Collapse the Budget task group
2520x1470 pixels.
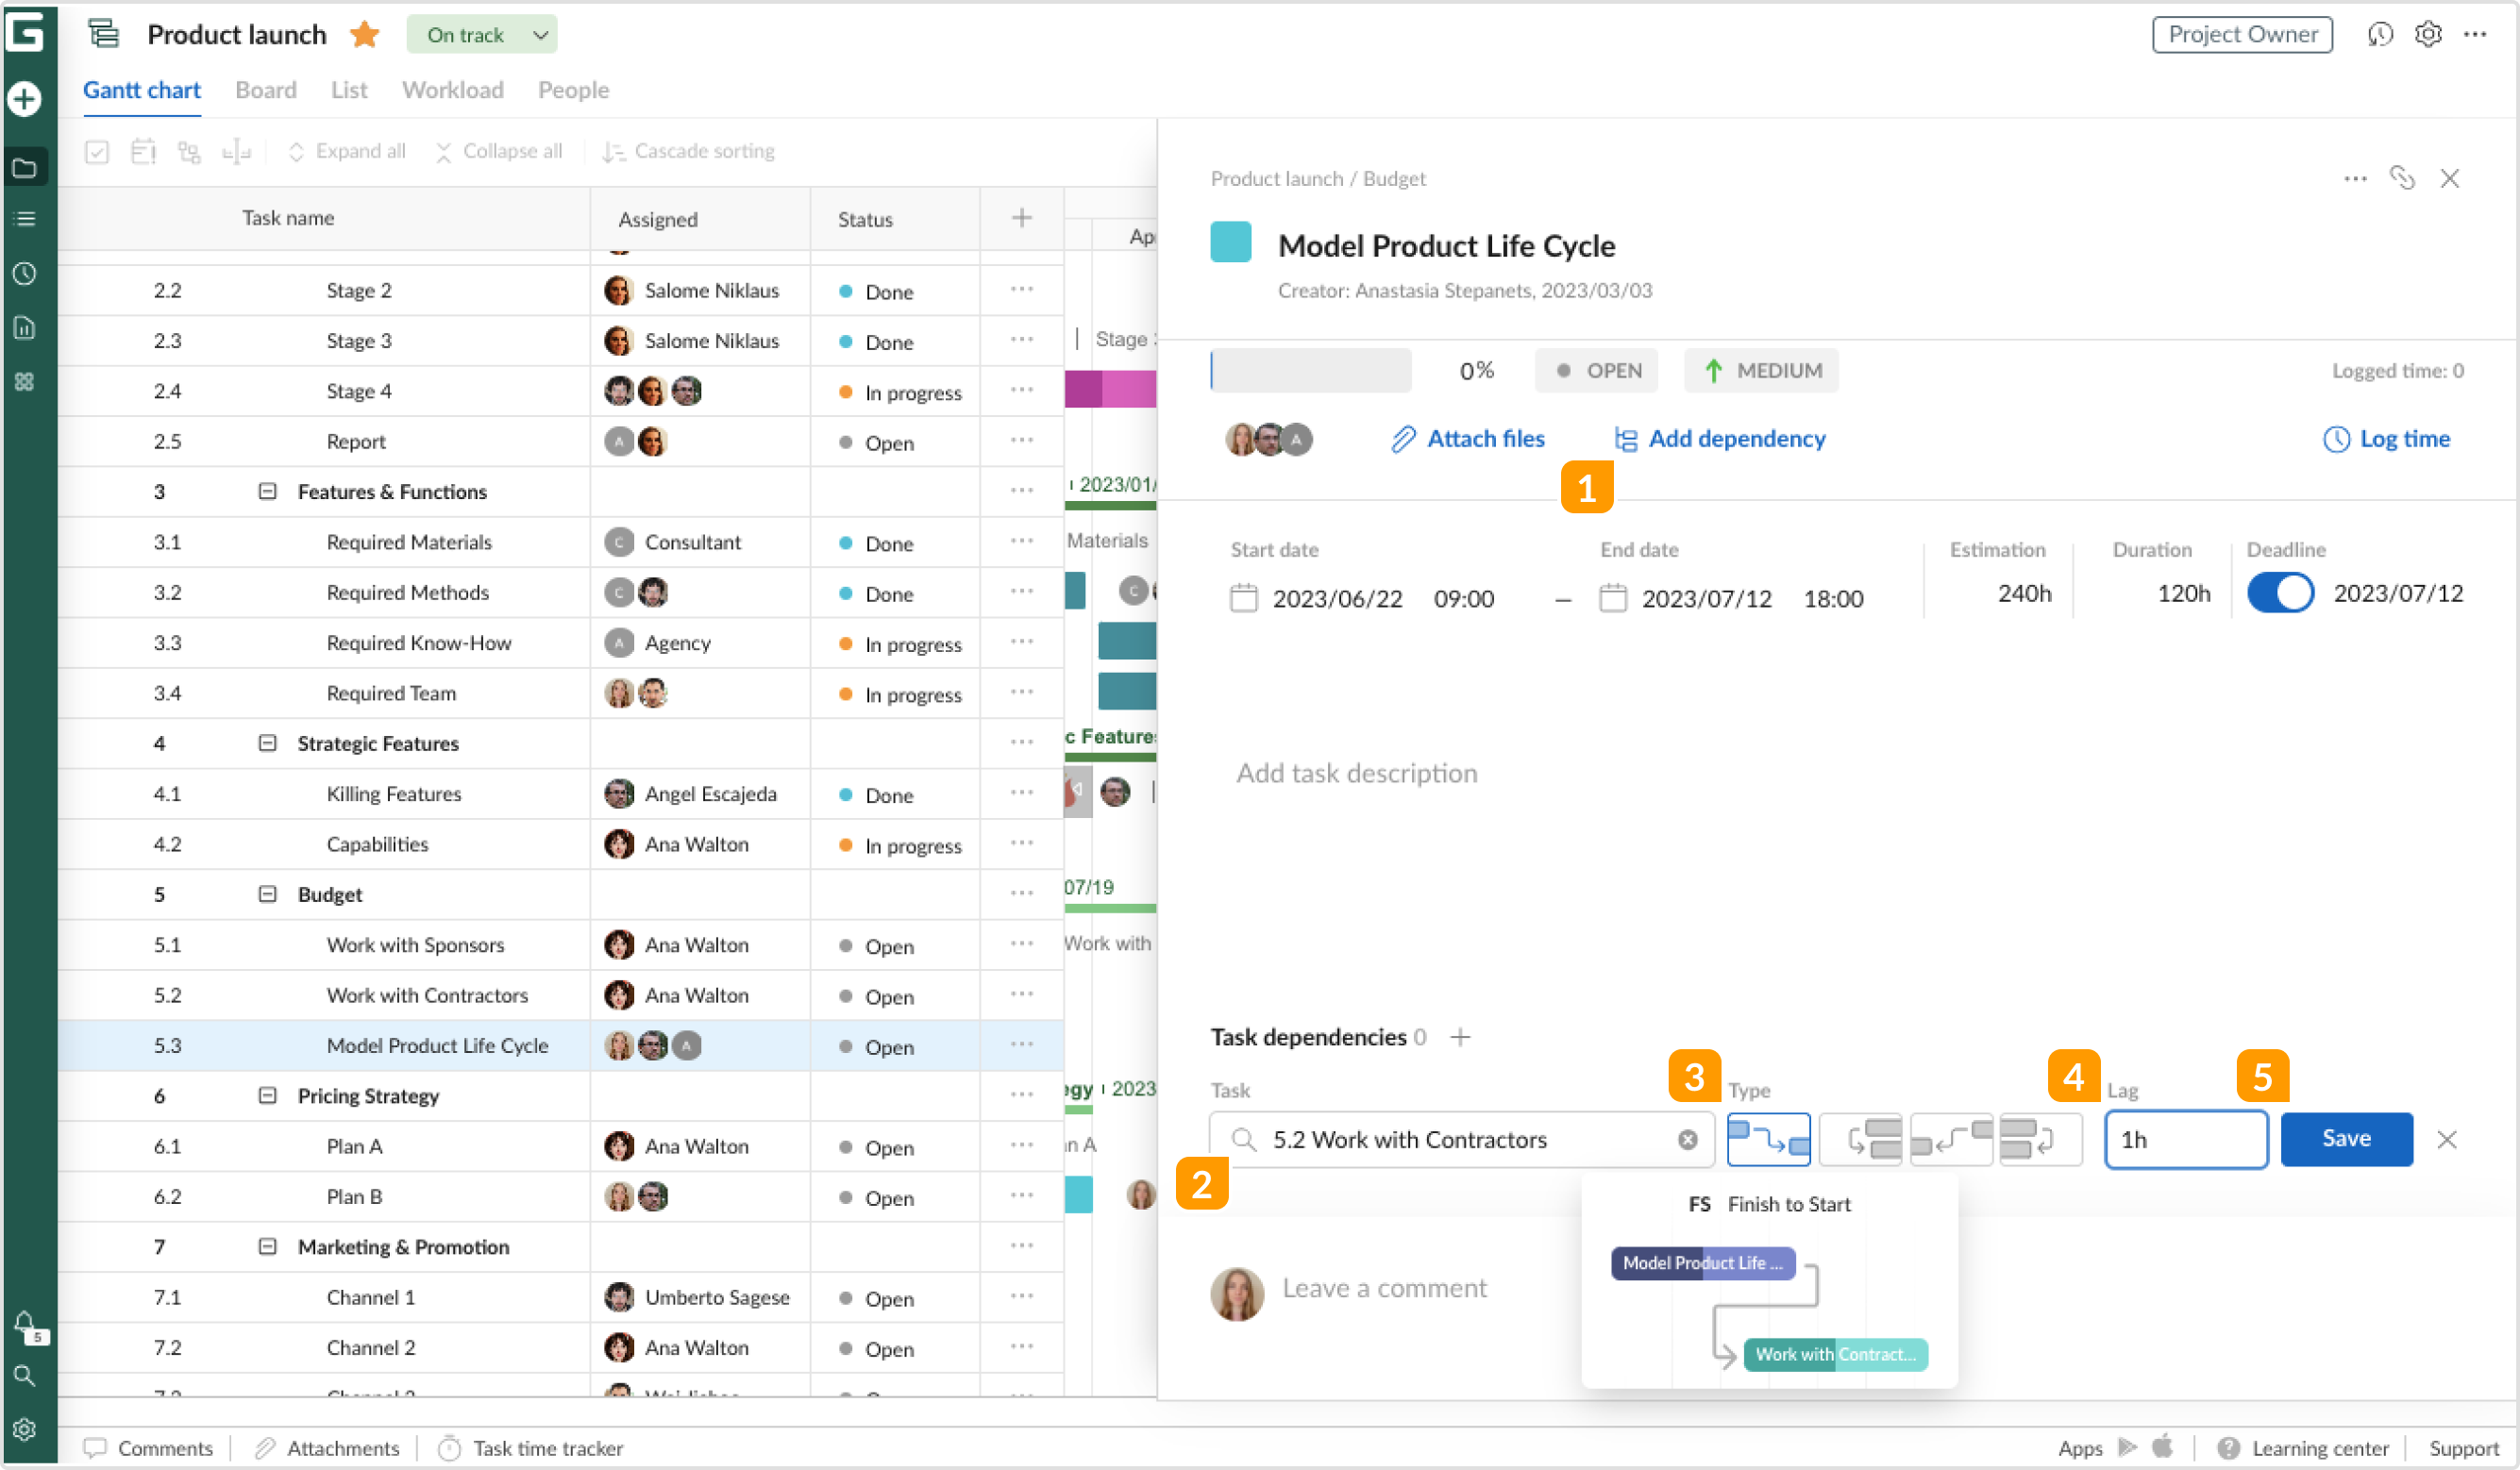pyautogui.click(x=267, y=894)
